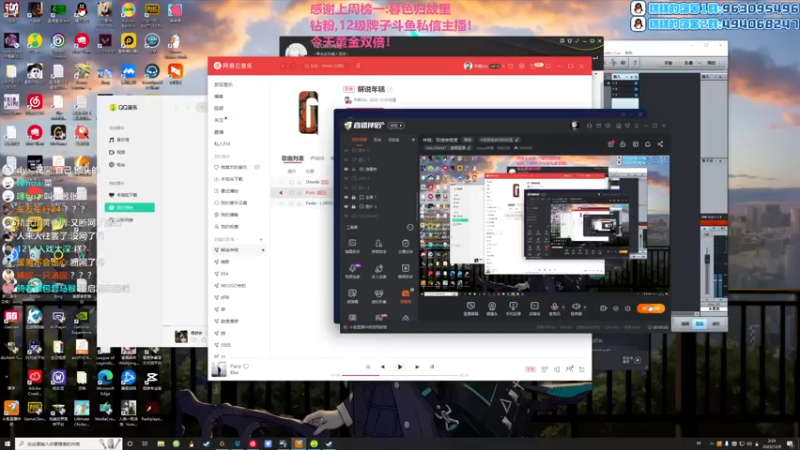Image resolution: width=800 pixels, height=450 pixels.
Task: Add a screen capture source in 直播伴侣 bottom bar
Action: pos(470,308)
